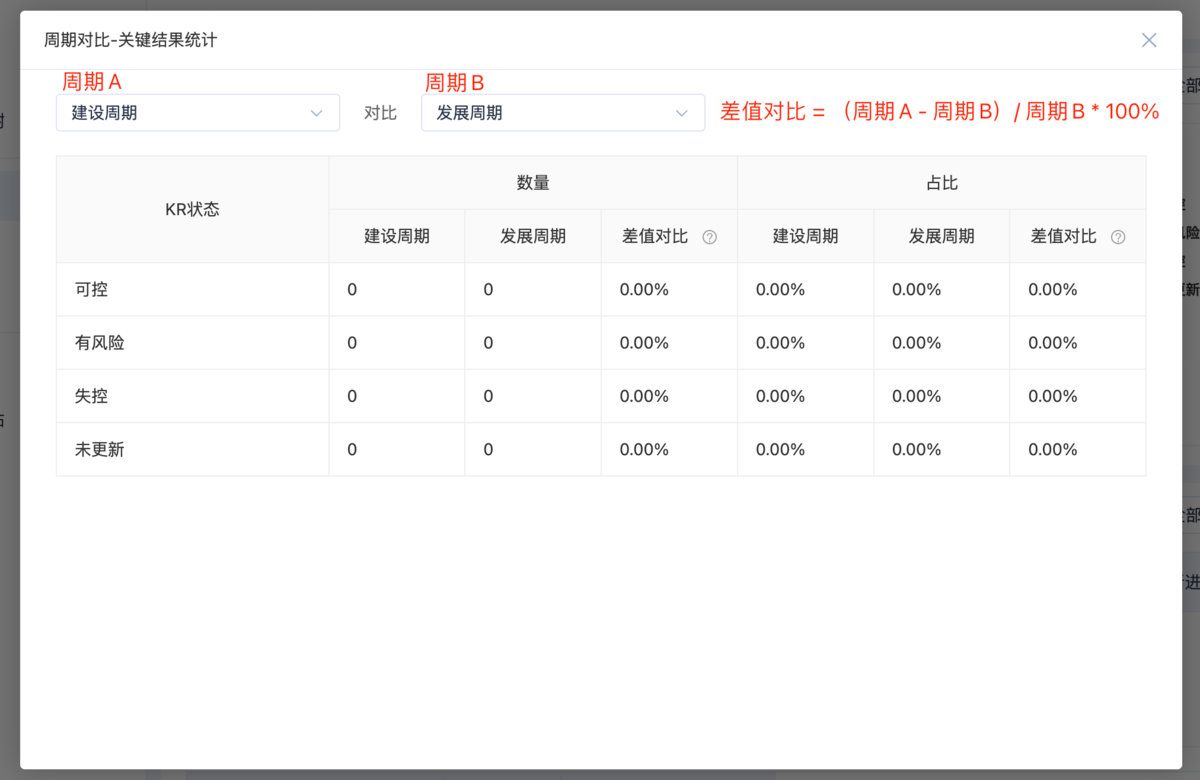
Task: Click the 占比 group header
Action: click(941, 183)
